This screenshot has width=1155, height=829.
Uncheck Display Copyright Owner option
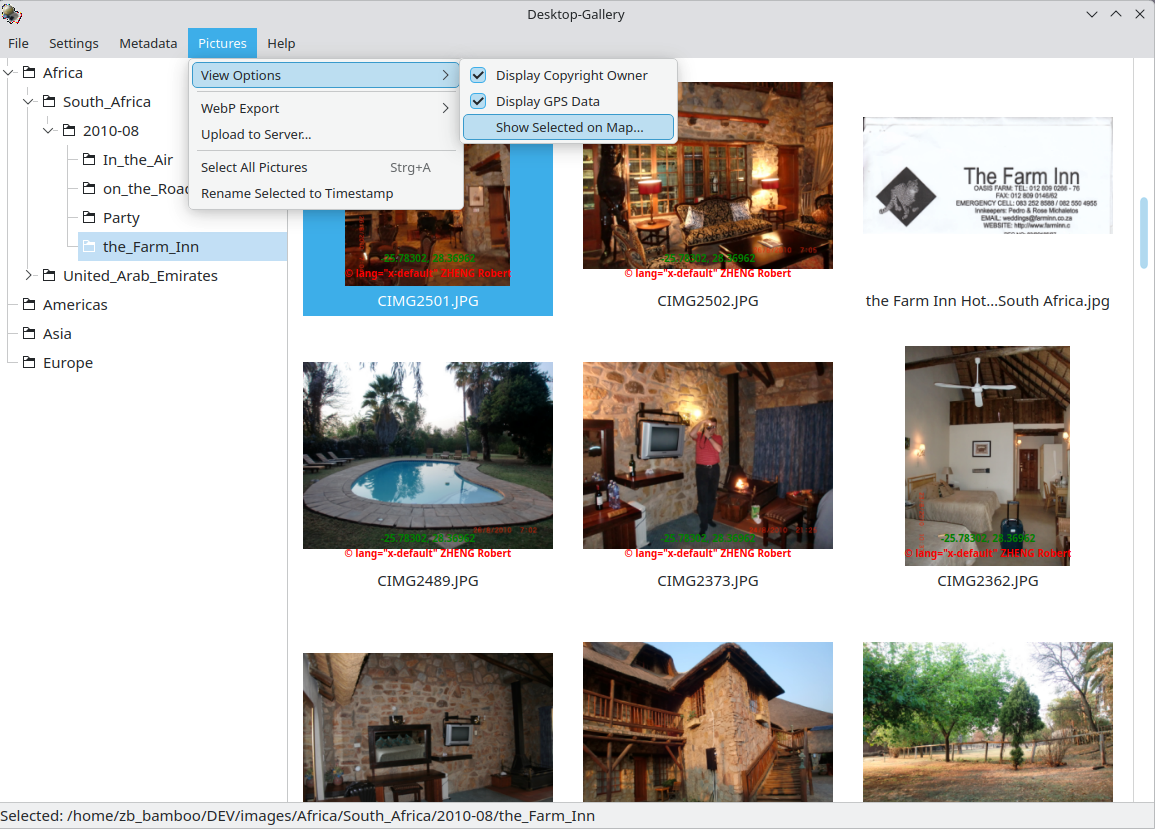tap(478, 75)
